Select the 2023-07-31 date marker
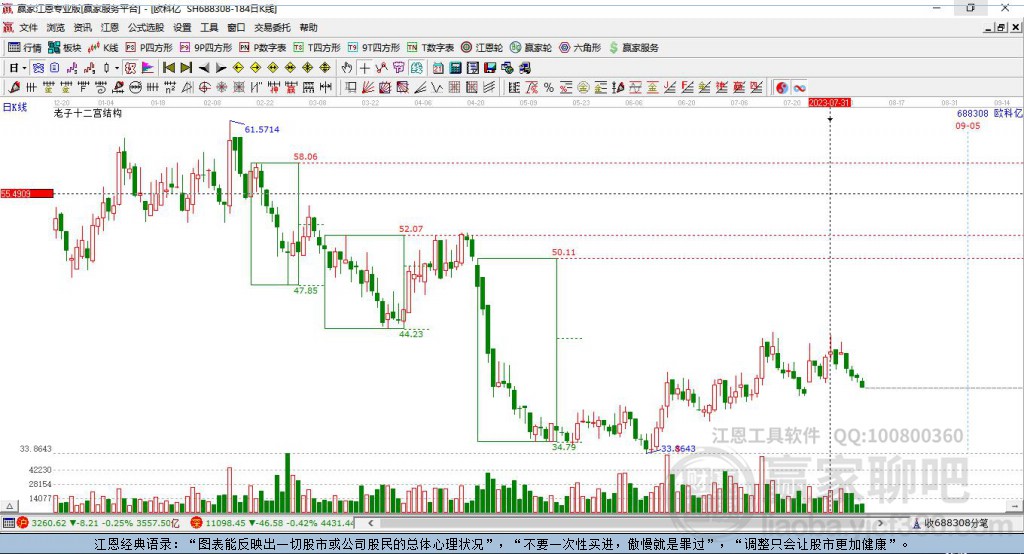 (829, 103)
